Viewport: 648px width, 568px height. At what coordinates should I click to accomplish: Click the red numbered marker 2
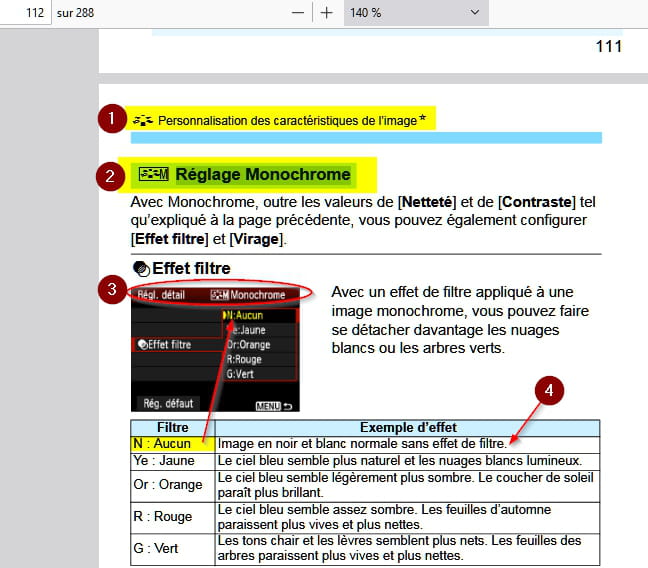pyautogui.click(x=111, y=176)
